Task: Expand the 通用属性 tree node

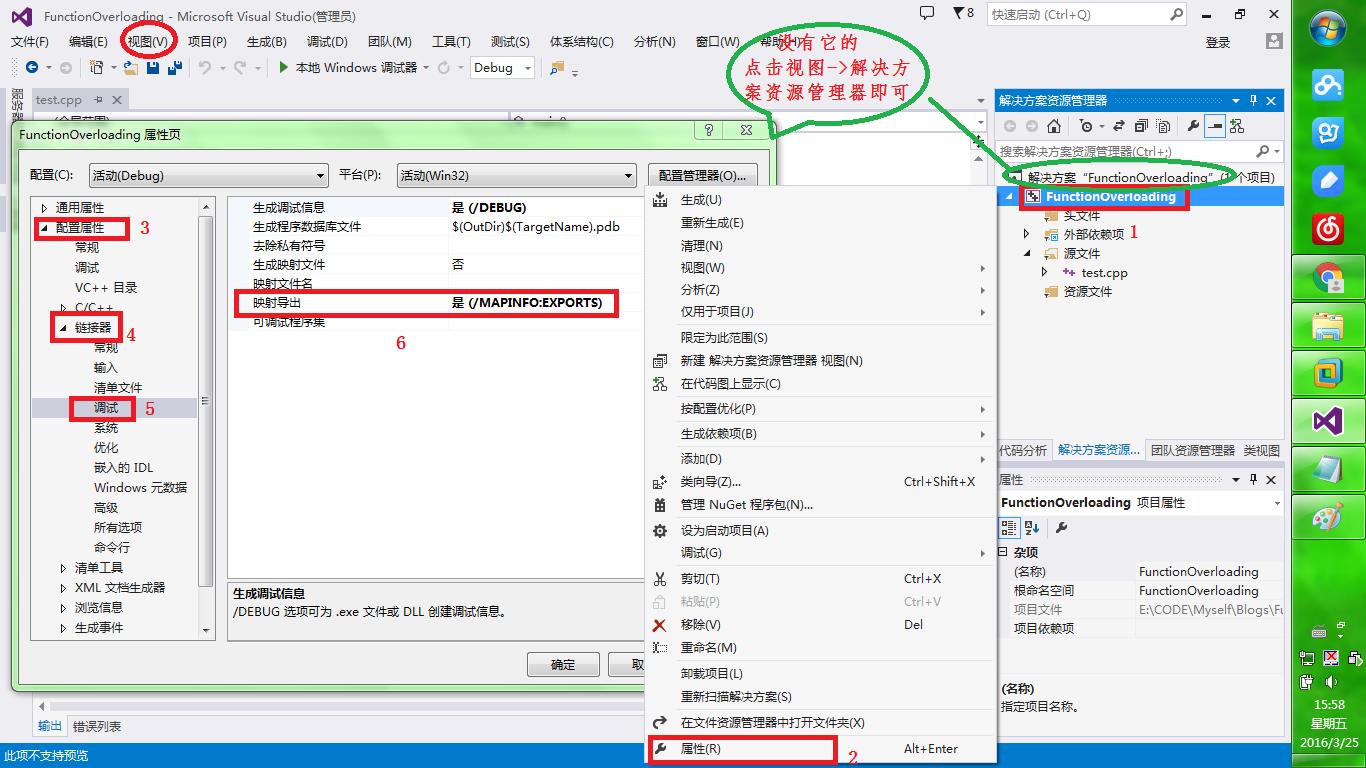Action: coord(44,208)
